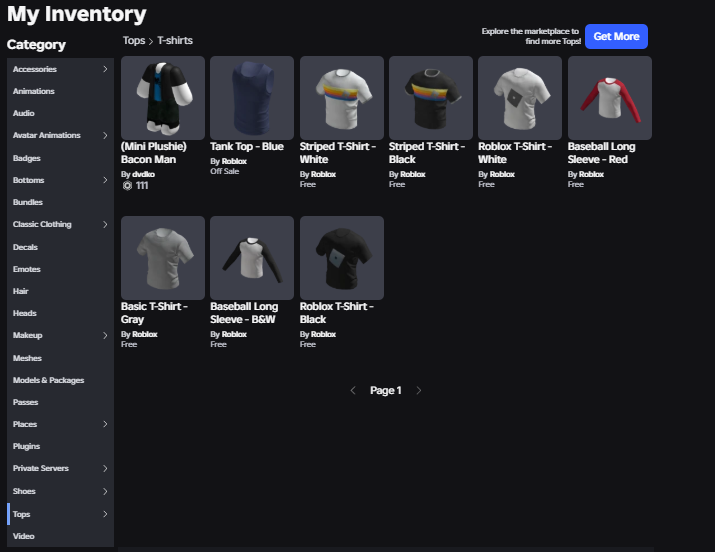Click Roblox creator under Tank Top - Blue

point(234,161)
